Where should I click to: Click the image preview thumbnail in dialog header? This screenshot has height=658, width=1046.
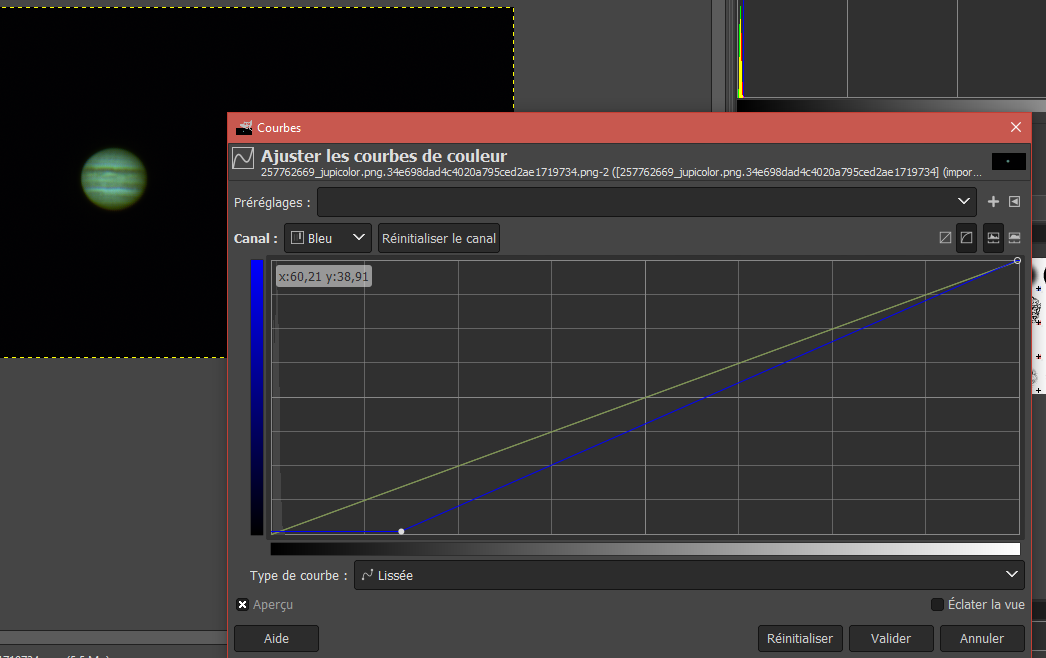[x=1009, y=161]
